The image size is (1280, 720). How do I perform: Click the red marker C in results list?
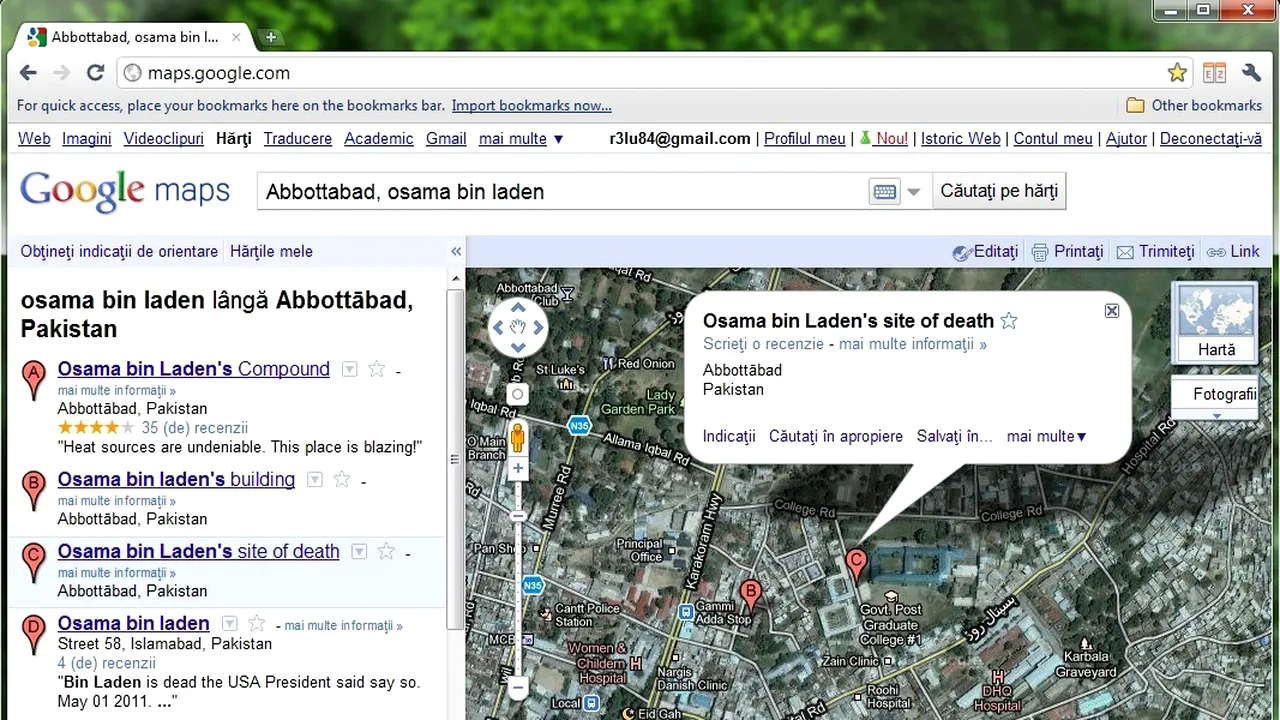coord(34,561)
